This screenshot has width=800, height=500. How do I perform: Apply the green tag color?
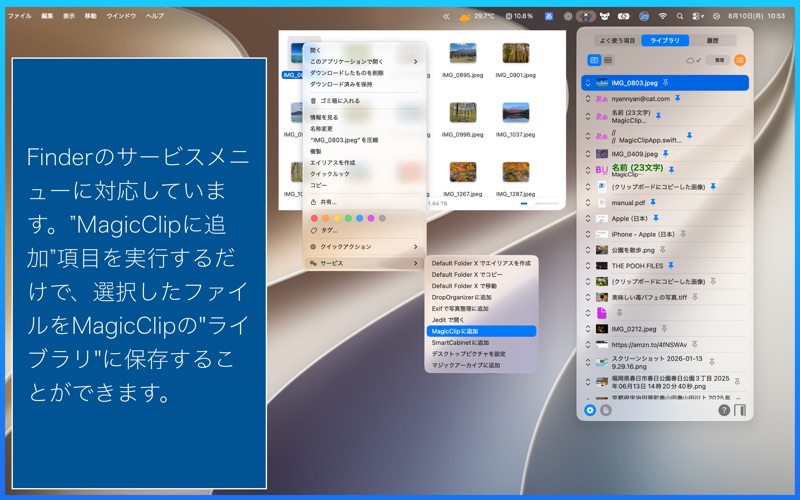point(348,218)
